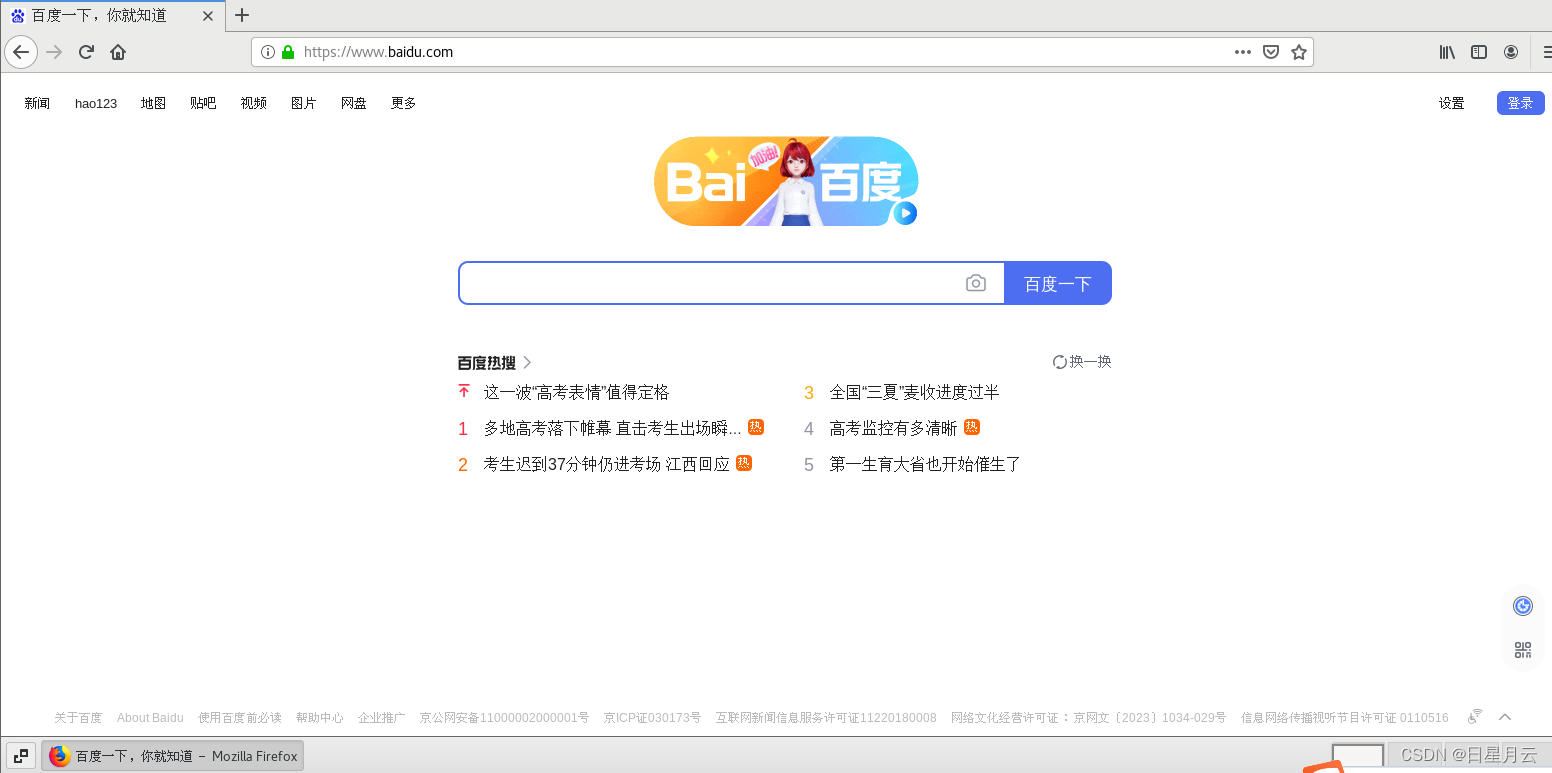The image size is (1552, 773).
Task: Open Firefox account avatar icon
Action: tap(1511, 52)
